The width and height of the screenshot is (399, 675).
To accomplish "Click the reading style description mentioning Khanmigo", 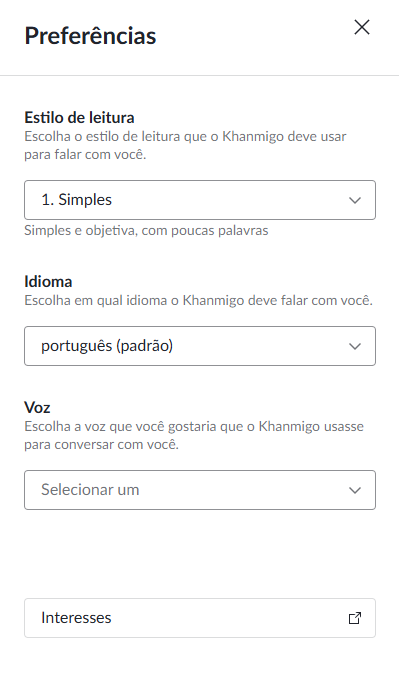I will coord(185,145).
